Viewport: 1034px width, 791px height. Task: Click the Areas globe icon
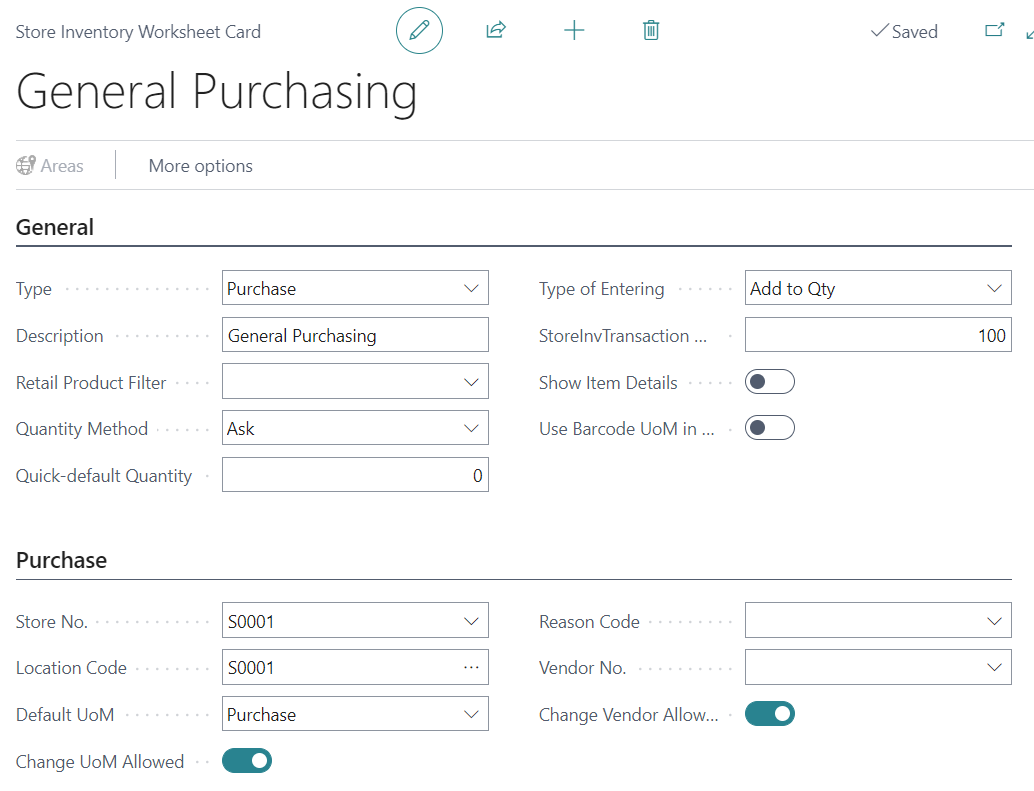[x=27, y=166]
